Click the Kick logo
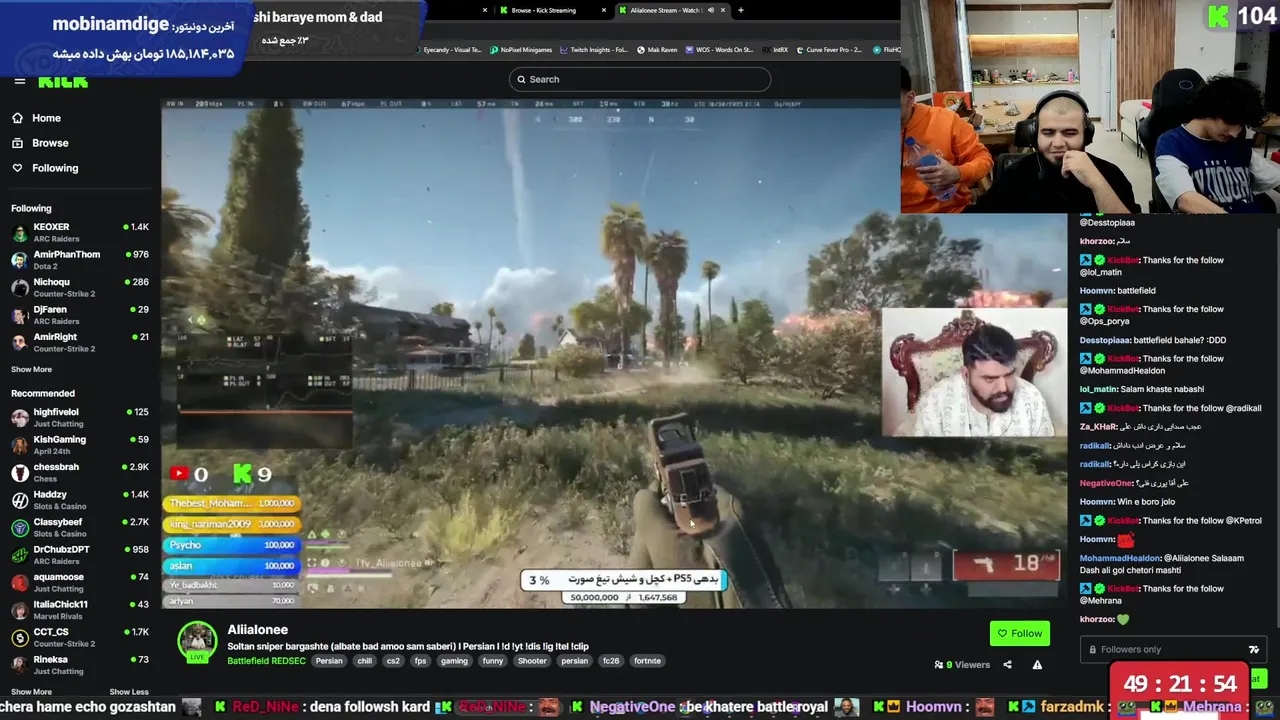Image resolution: width=1280 pixels, height=720 pixels. pos(64,81)
